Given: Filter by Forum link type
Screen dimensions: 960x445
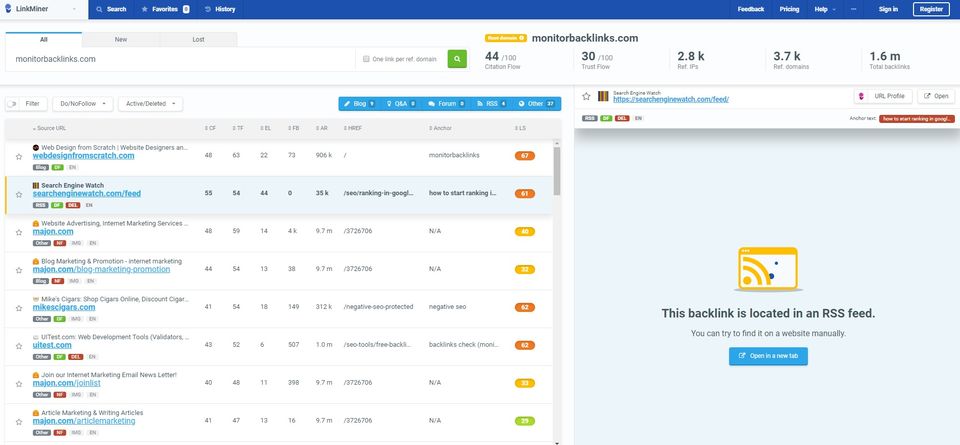Looking at the screenshot, I should click(x=446, y=104).
